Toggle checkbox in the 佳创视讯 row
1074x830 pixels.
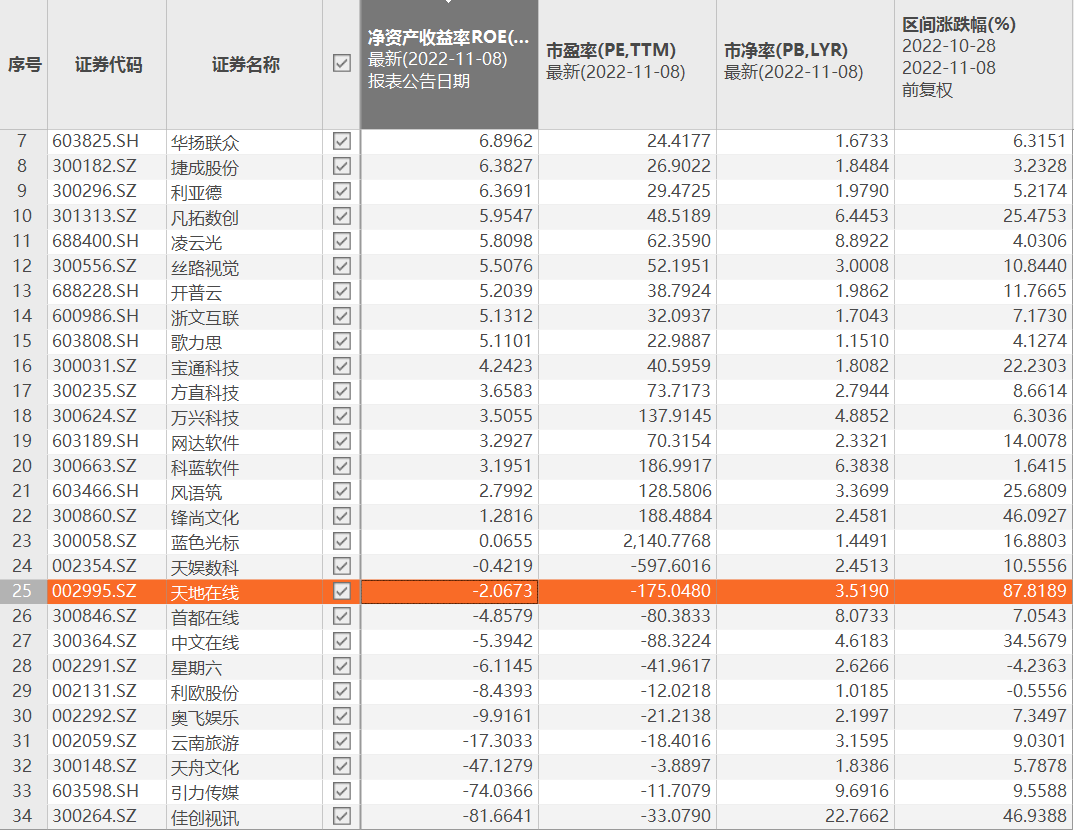(x=341, y=816)
